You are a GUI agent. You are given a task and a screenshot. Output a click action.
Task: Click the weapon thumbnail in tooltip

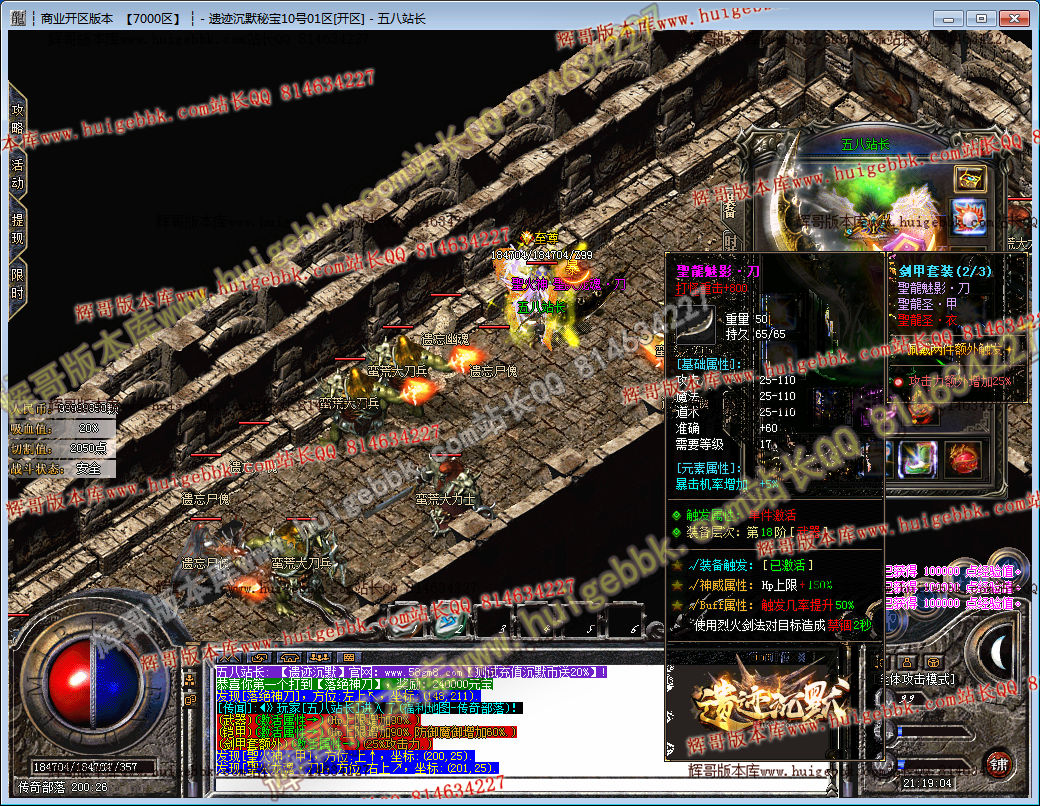coord(696,324)
